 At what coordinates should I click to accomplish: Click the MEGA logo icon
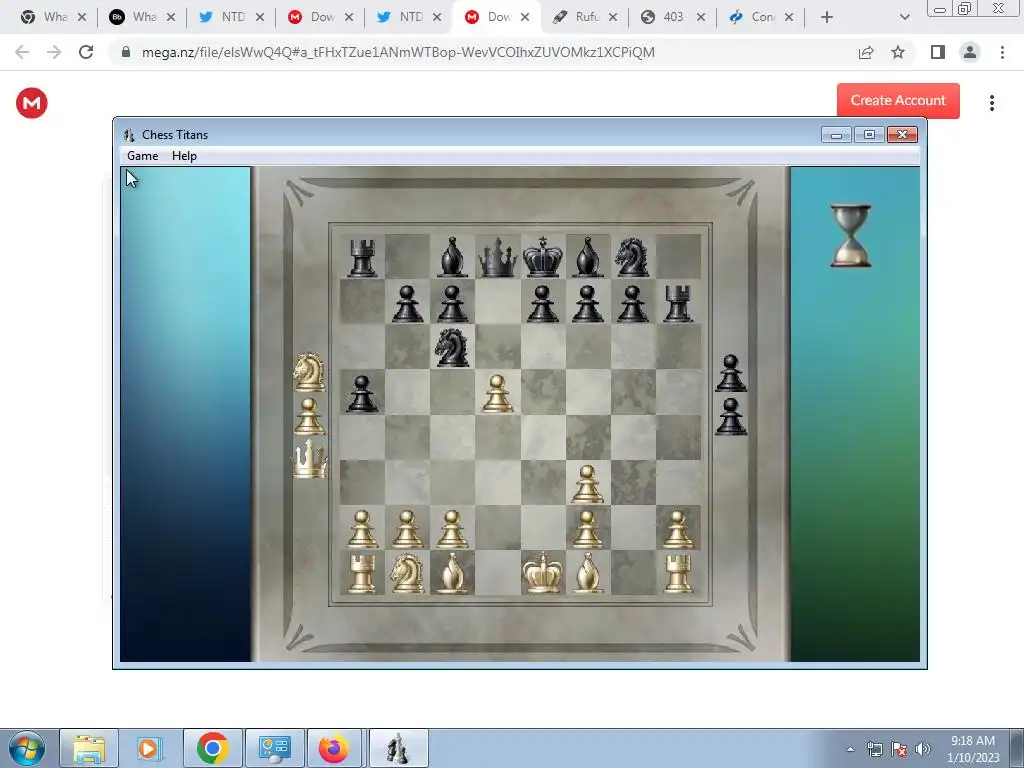[x=31, y=103]
